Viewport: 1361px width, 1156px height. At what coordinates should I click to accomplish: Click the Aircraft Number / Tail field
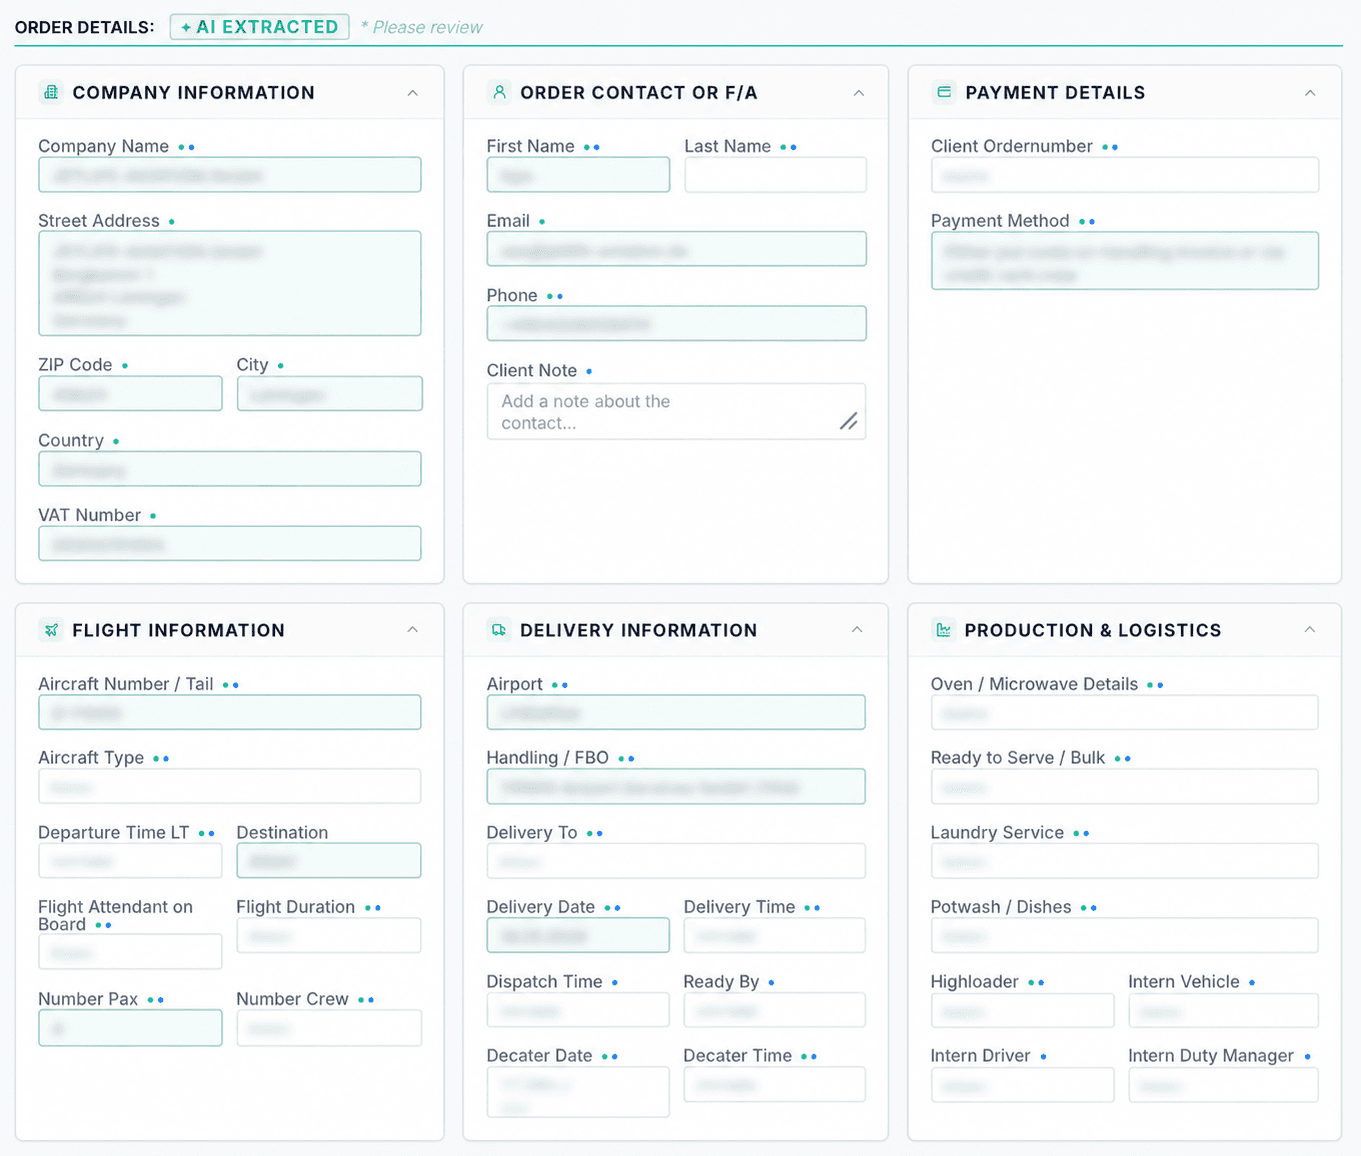[230, 713]
